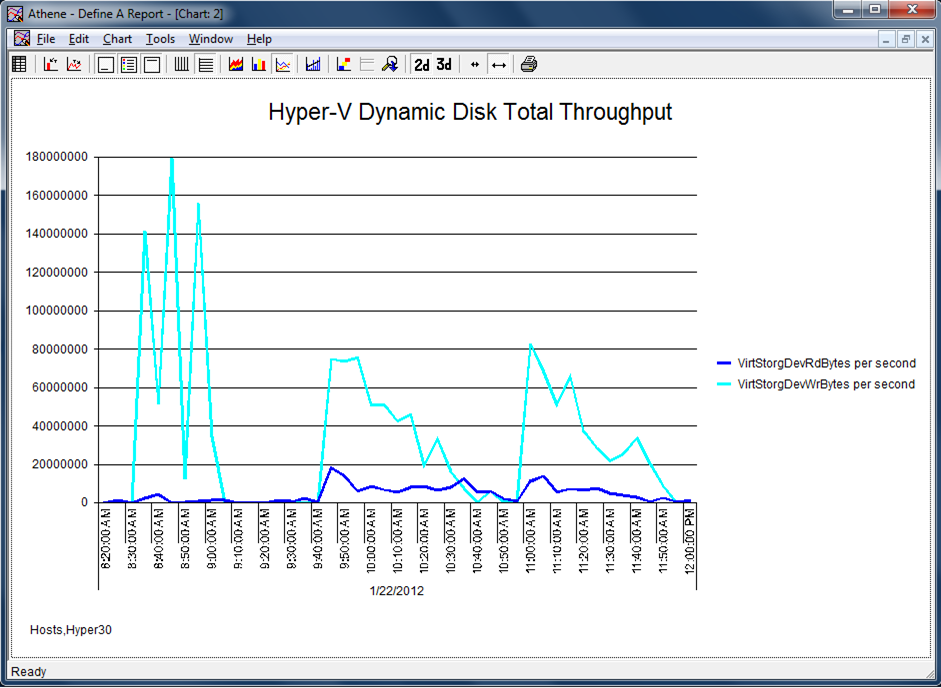Image resolution: width=941 pixels, height=688 pixels.
Task: Open the Tools menu
Action: [160, 39]
